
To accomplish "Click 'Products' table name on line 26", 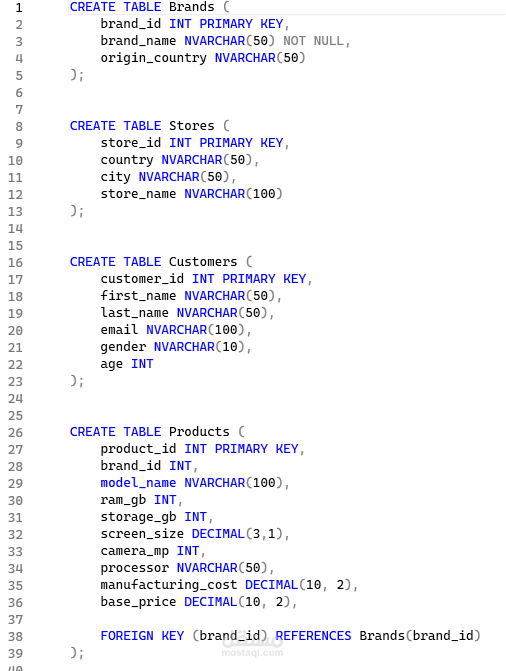I will [x=199, y=432].
